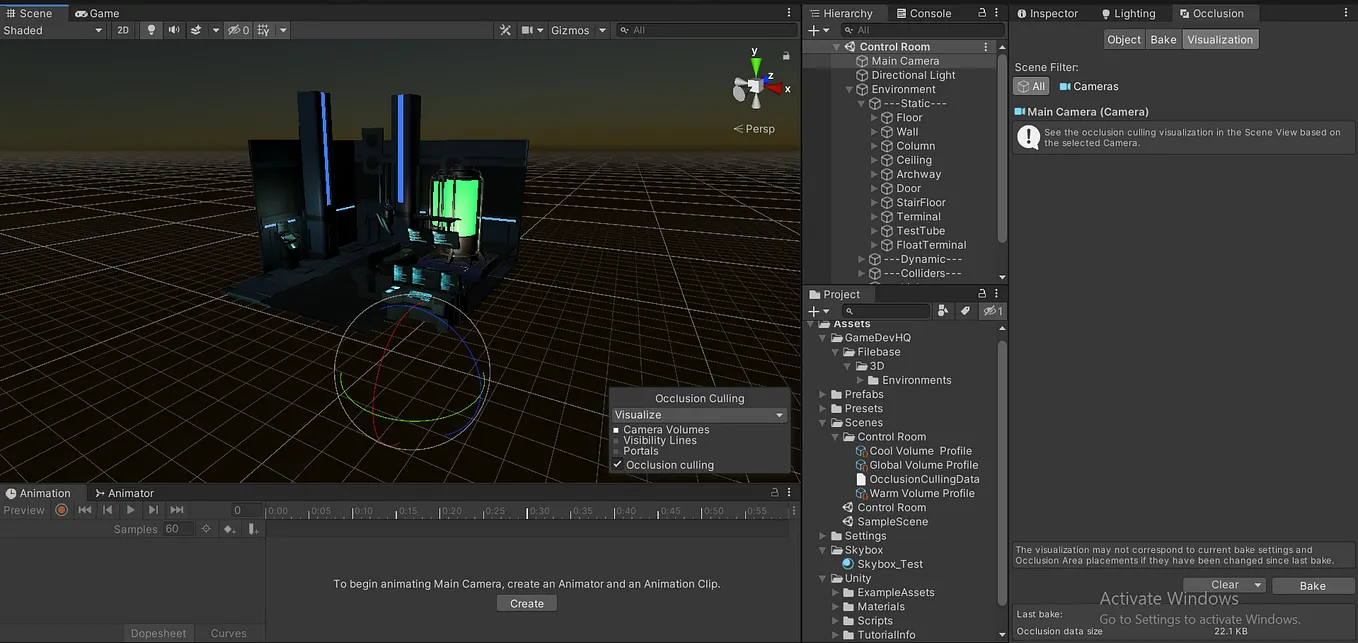Click the Create animation clip button
1358x643 pixels.
click(527, 603)
